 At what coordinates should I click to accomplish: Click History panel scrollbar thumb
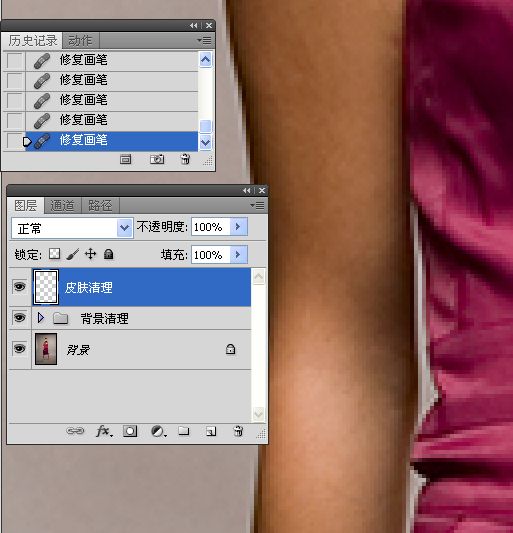coord(205,126)
